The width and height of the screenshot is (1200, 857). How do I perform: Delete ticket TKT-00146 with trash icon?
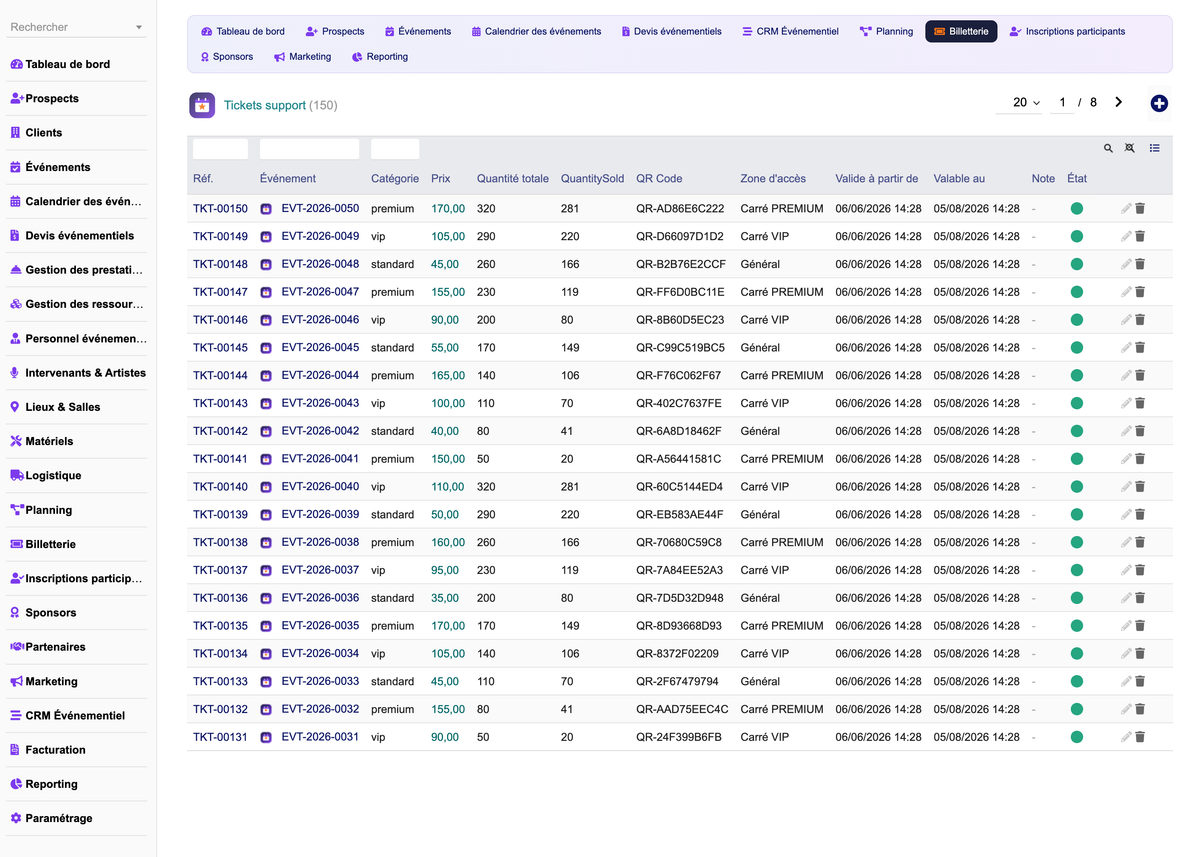click(1140, 320)
